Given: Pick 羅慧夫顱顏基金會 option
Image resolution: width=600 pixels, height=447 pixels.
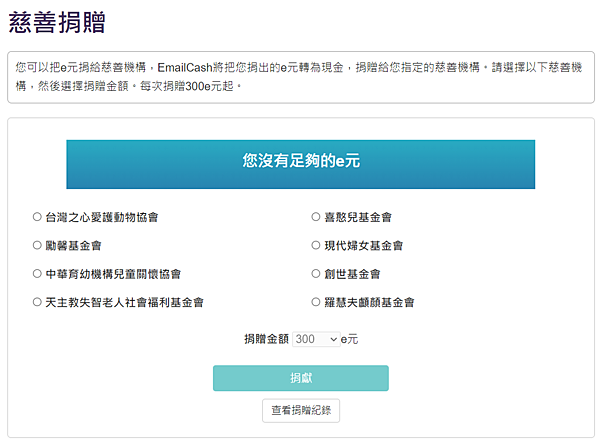Looking at the screenshot, I should [x=316, y=302].
